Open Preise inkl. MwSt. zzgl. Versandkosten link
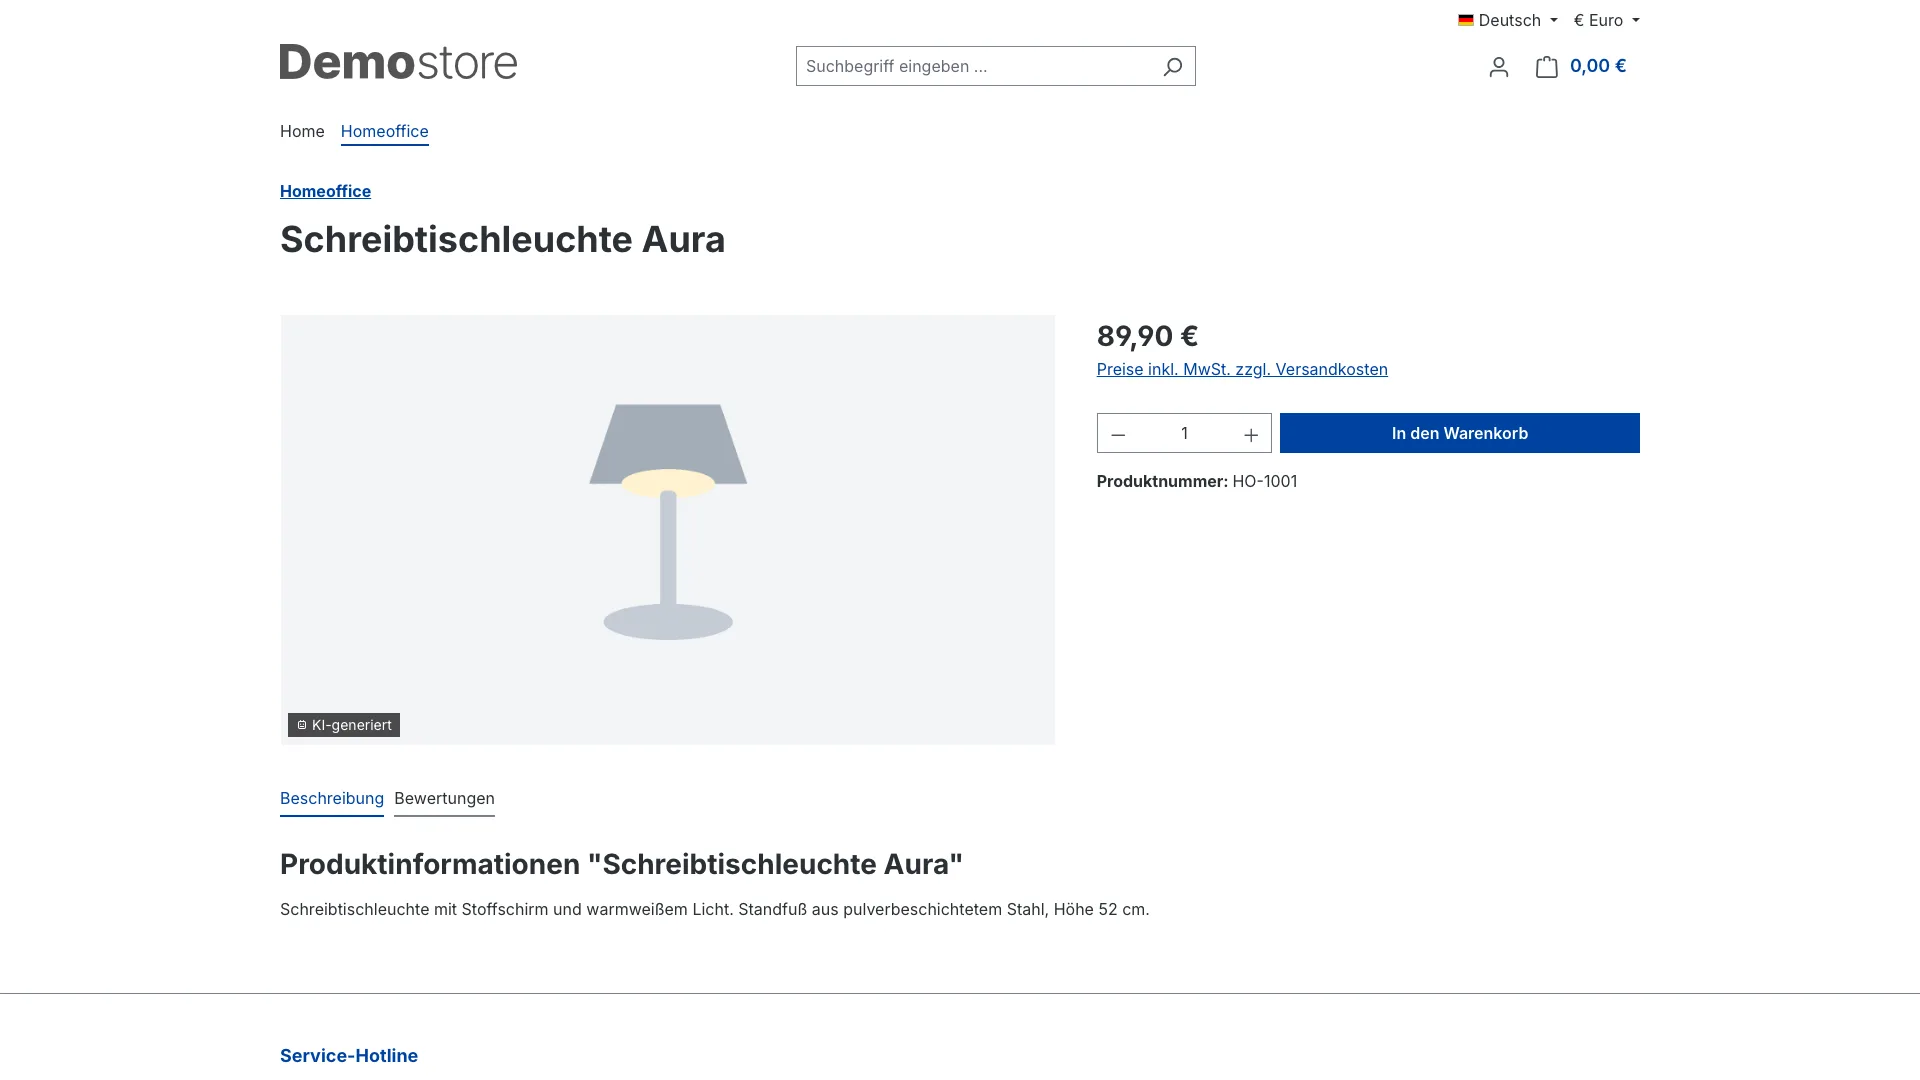Image resolution: width=1920 pixels, height=1080 pixels. 1242,369
